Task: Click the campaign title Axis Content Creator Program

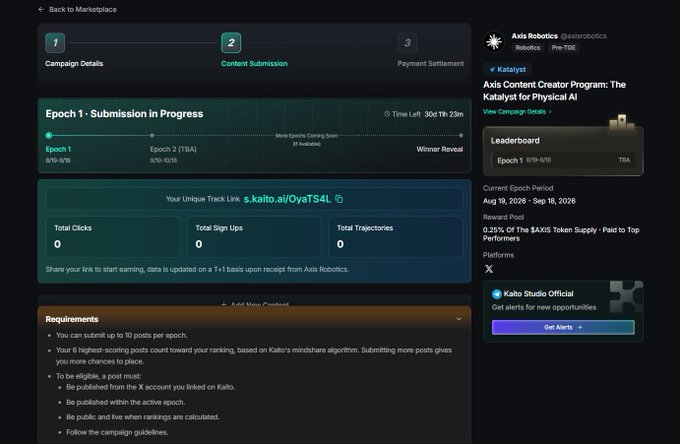Action: [554, 91]
